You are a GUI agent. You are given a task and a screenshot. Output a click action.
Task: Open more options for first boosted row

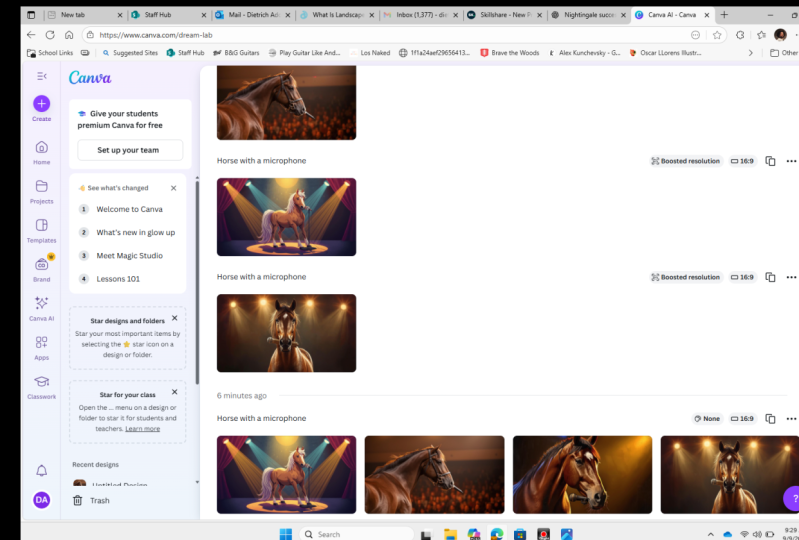(x=791, y=161)
